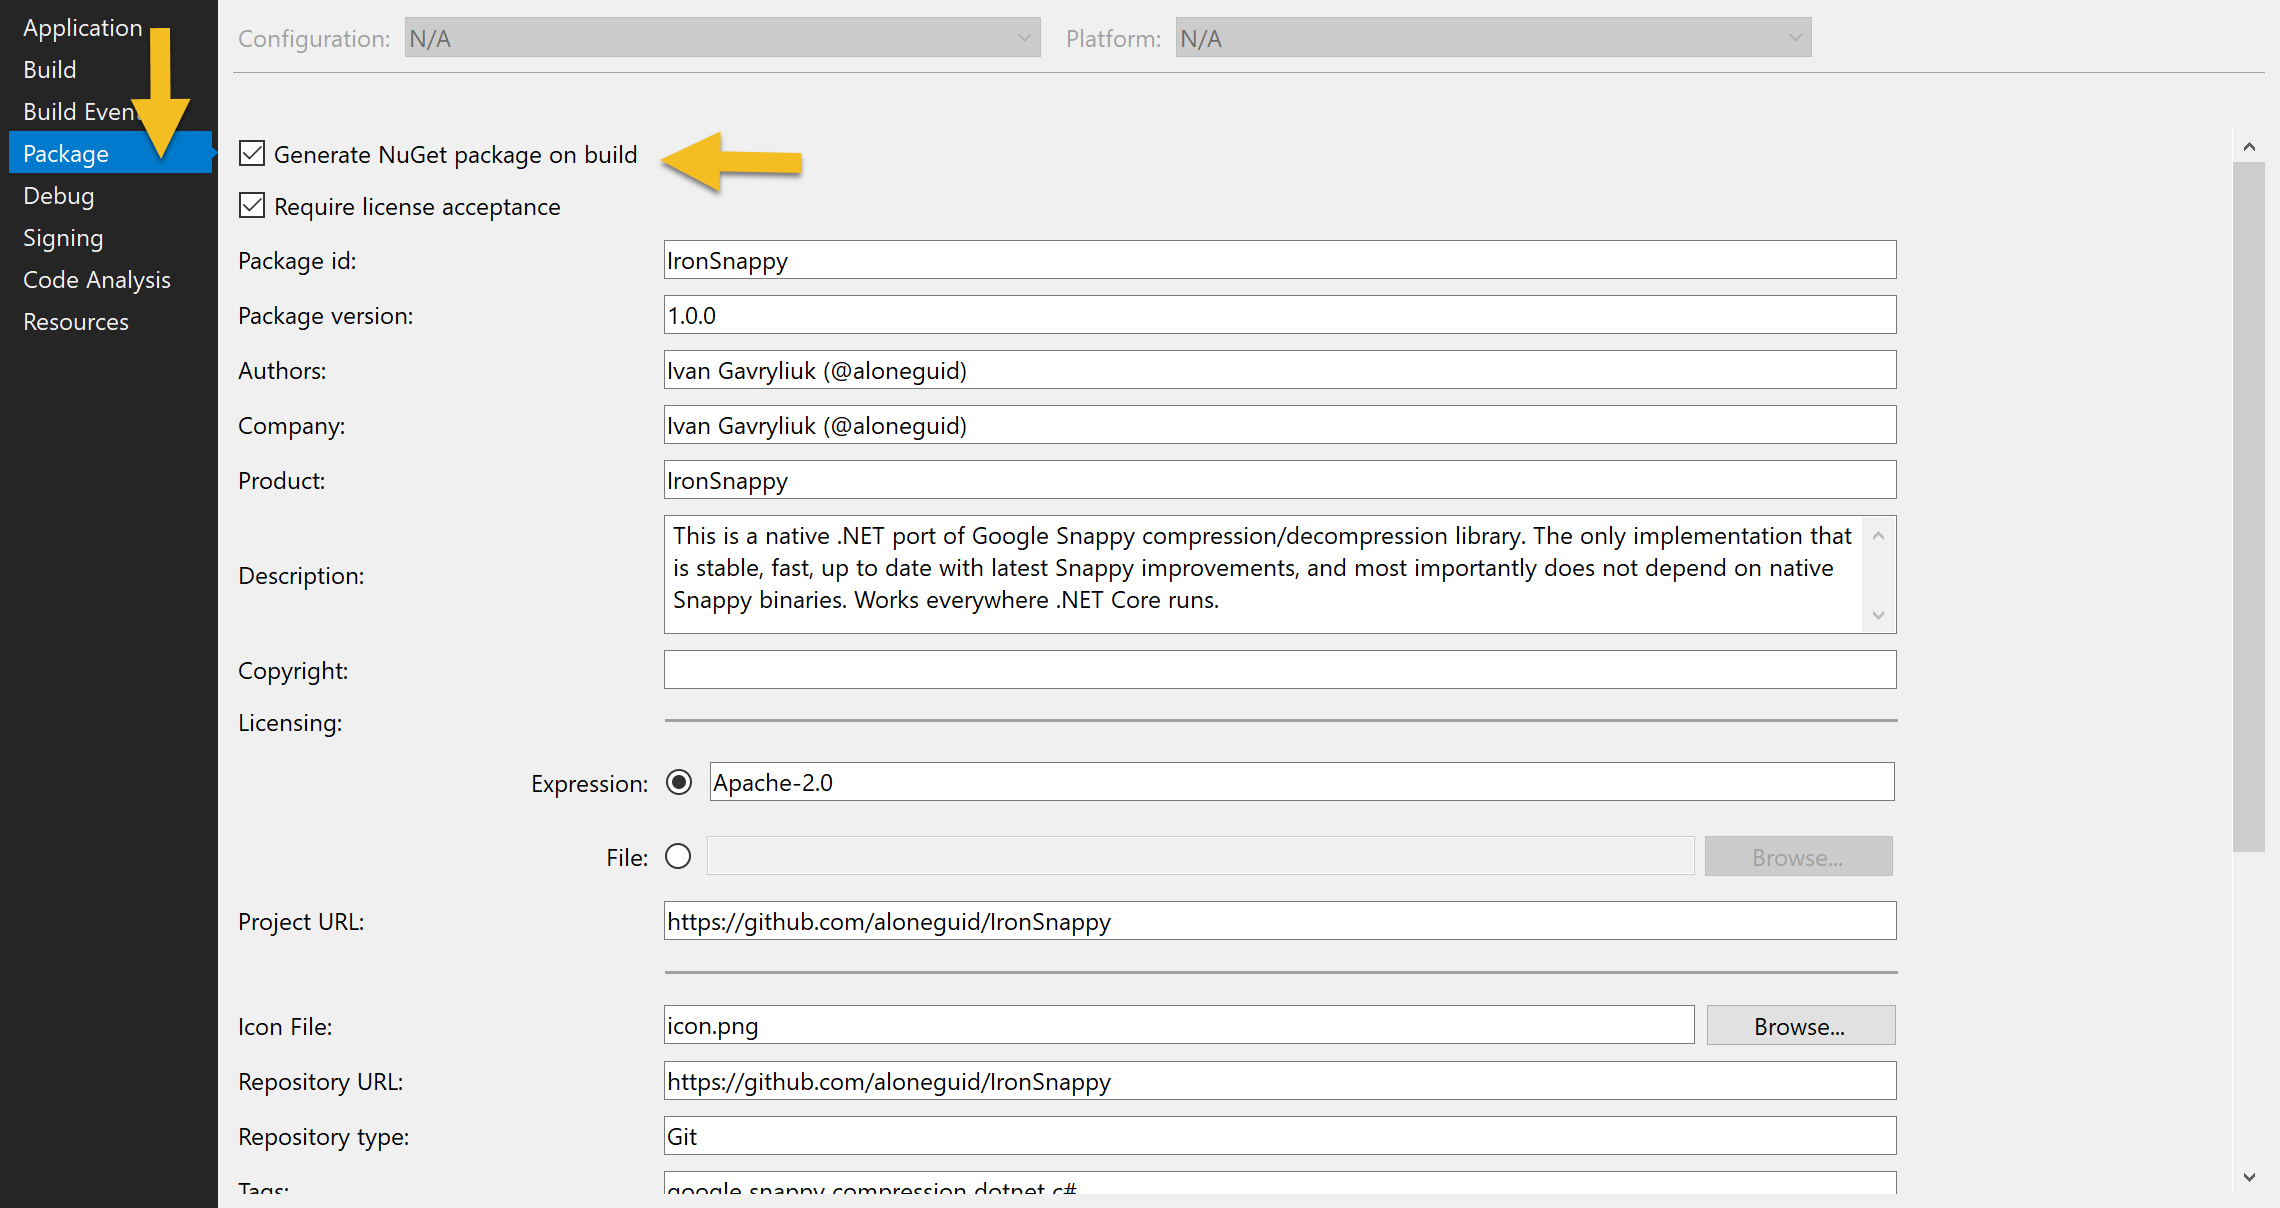Expand the Configuration dropdown
Image resolution: width=2280 pixels, height=1208 pixels.
722,38
